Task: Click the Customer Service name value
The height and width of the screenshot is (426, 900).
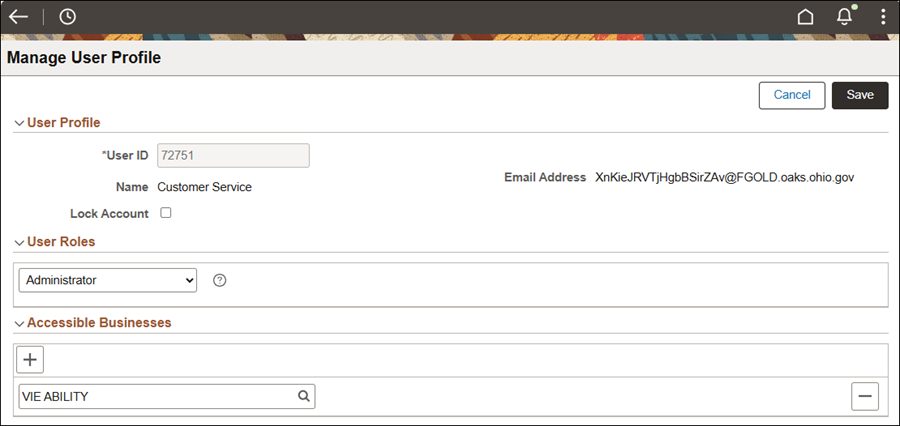Action: coord(204,187)
